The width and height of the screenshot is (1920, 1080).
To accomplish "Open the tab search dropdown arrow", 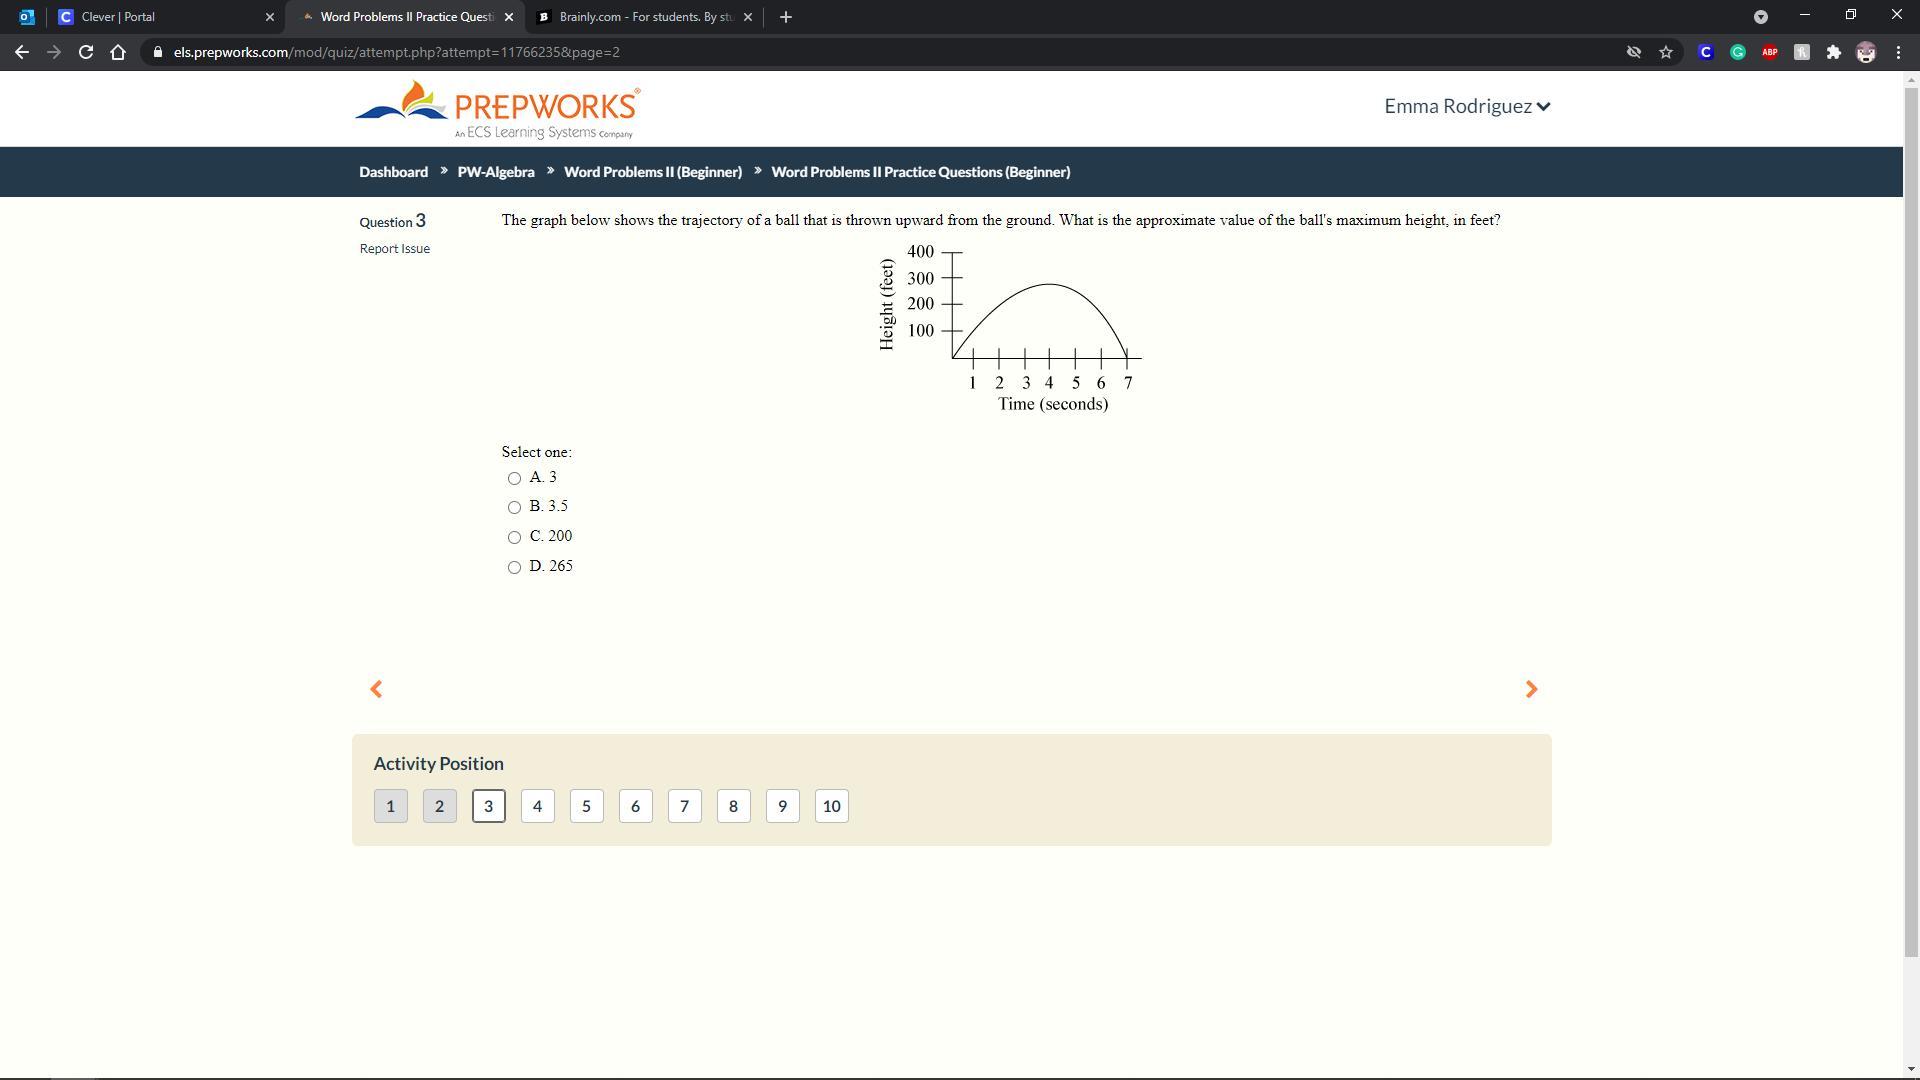I will coord(1761,17).
